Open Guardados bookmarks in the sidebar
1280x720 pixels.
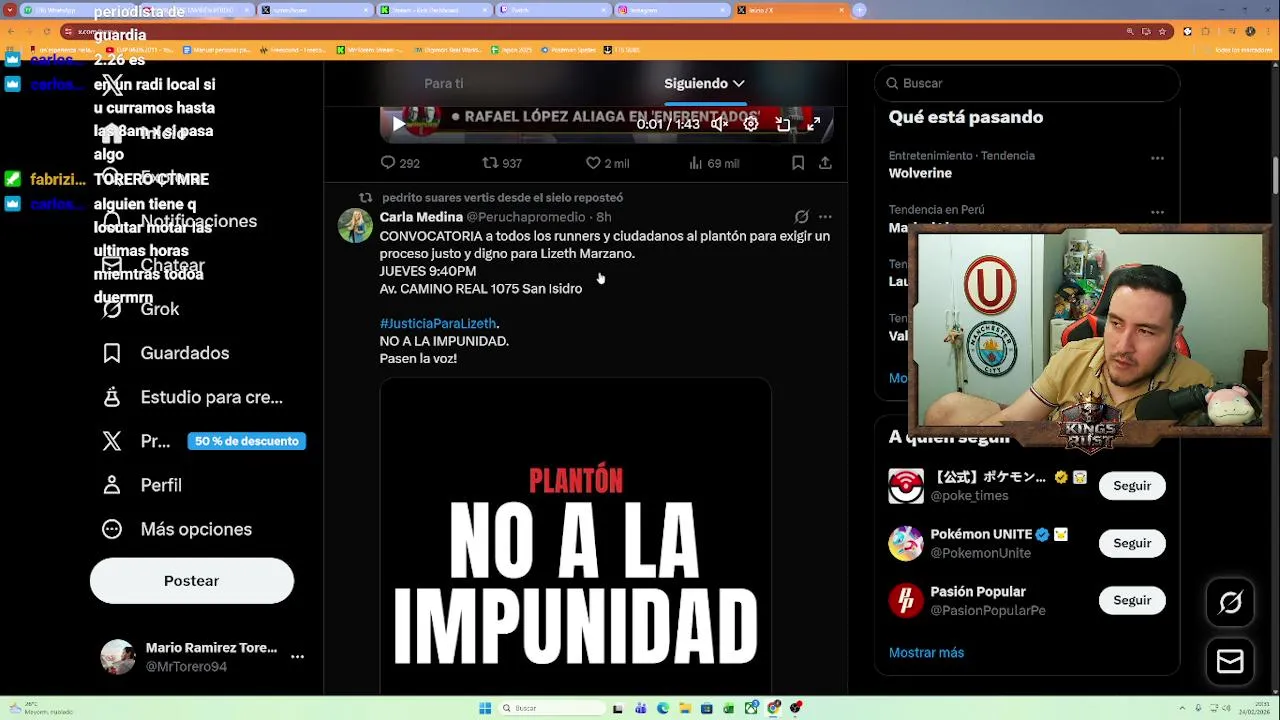click(x=166, y=353)
